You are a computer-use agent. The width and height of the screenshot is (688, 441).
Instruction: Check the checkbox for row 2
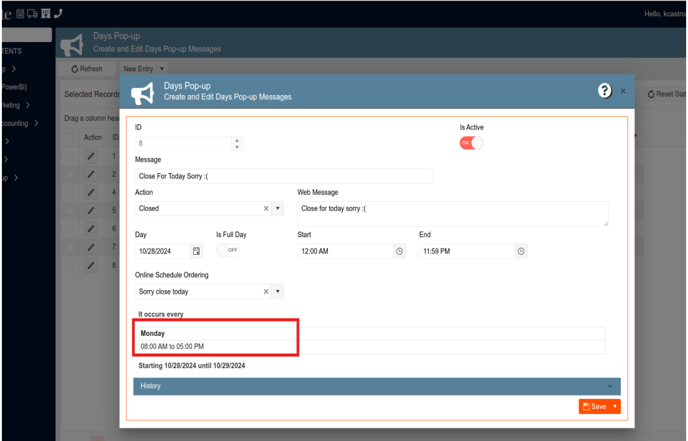point(70,174)
